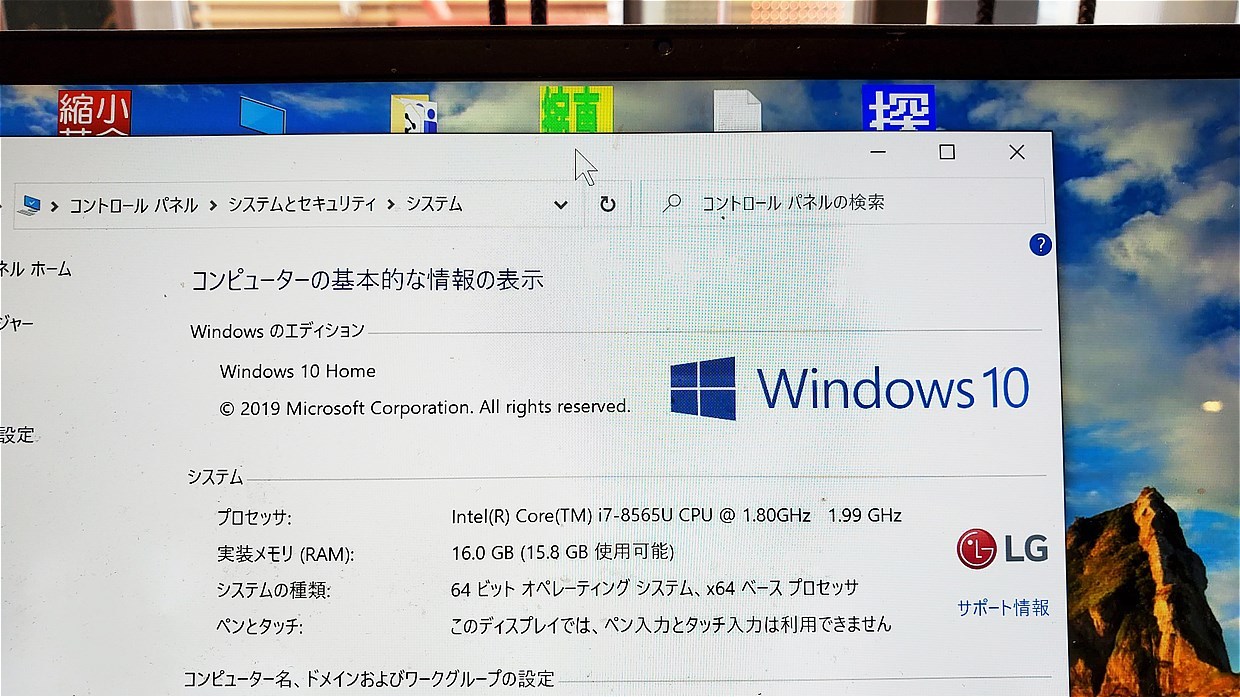Select the 64 ビット system type value
The height and width of the screenshot is (697, 1240).
pyautogui.click(x=654, y=589)
